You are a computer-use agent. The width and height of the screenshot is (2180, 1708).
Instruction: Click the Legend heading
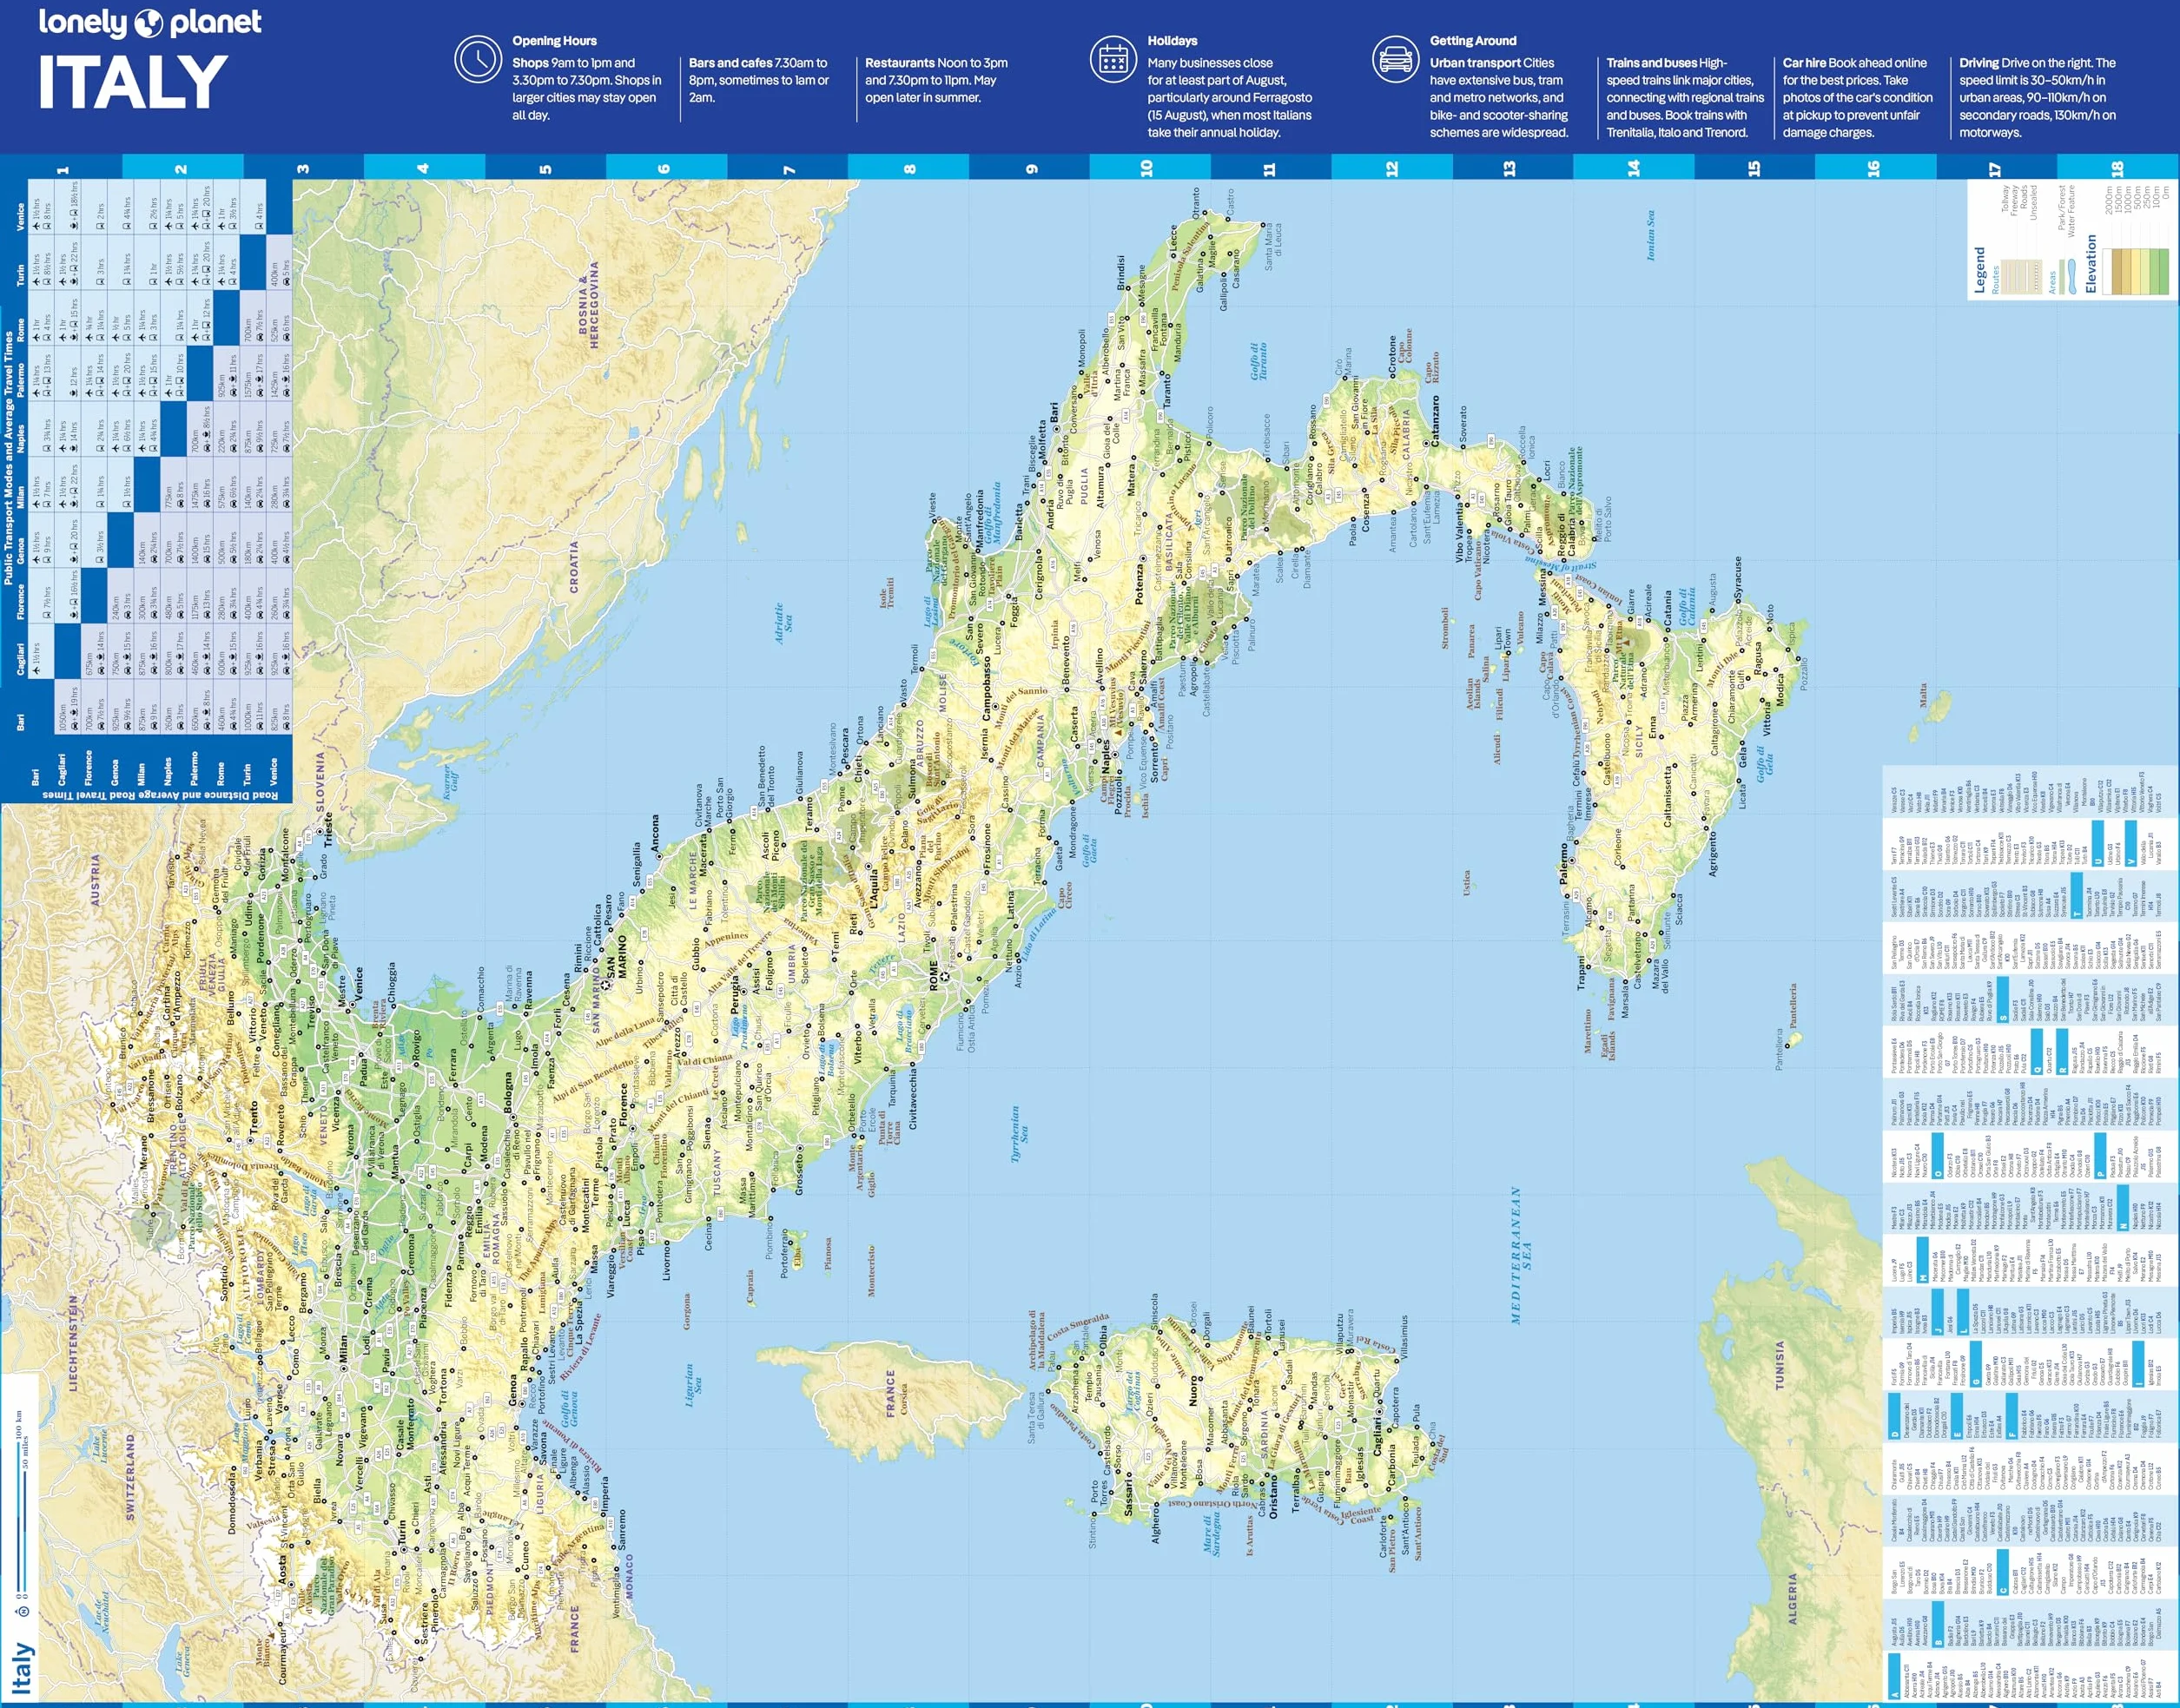coord(1980,270)
